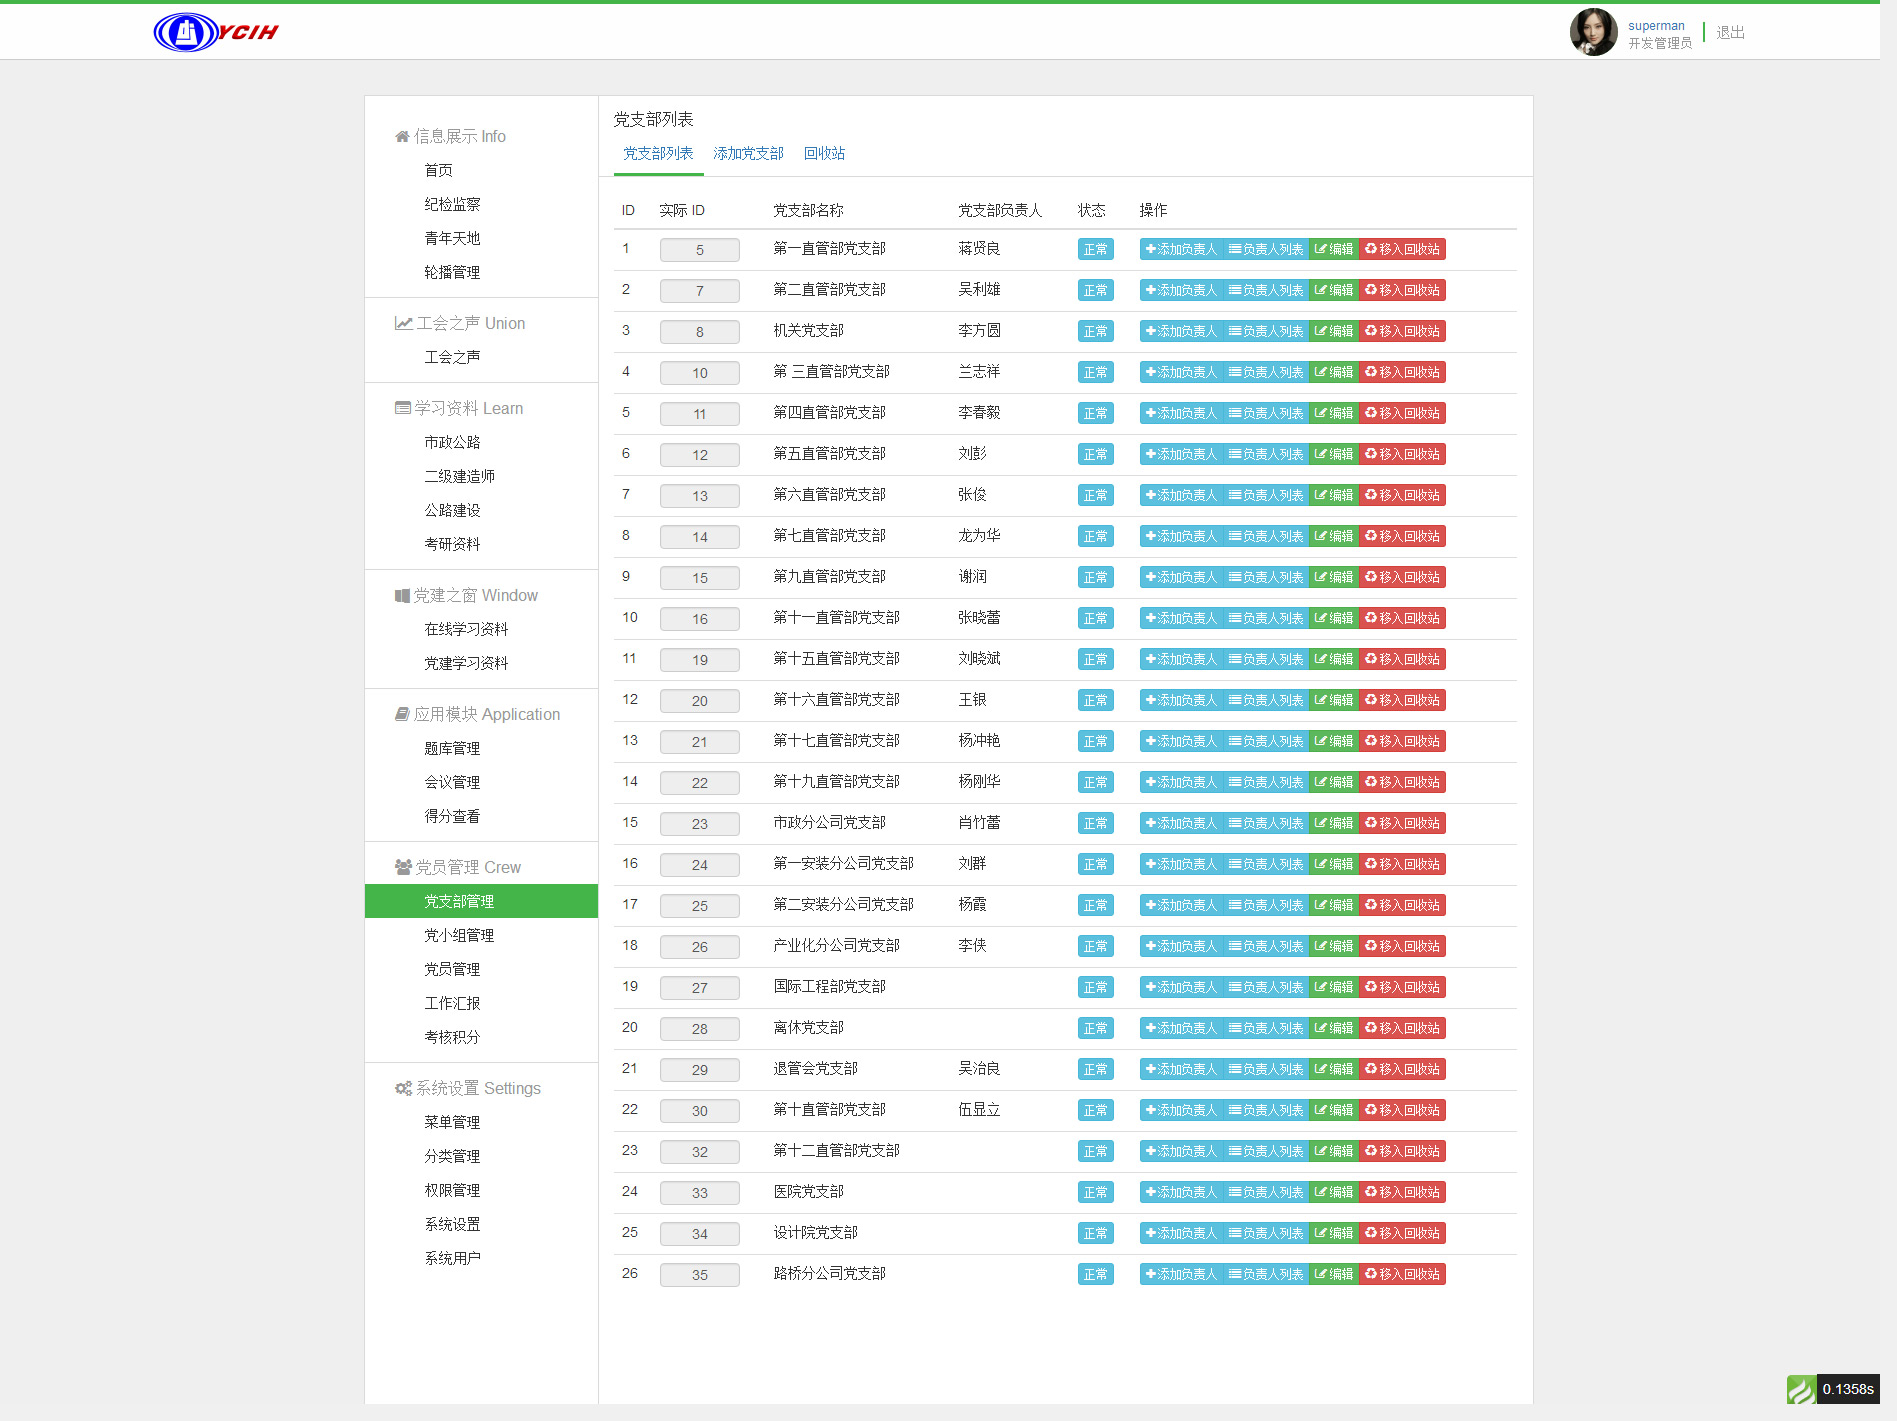Click the green performance badge icon
The image size is (1897, 1421).
click(1801, 1389)
